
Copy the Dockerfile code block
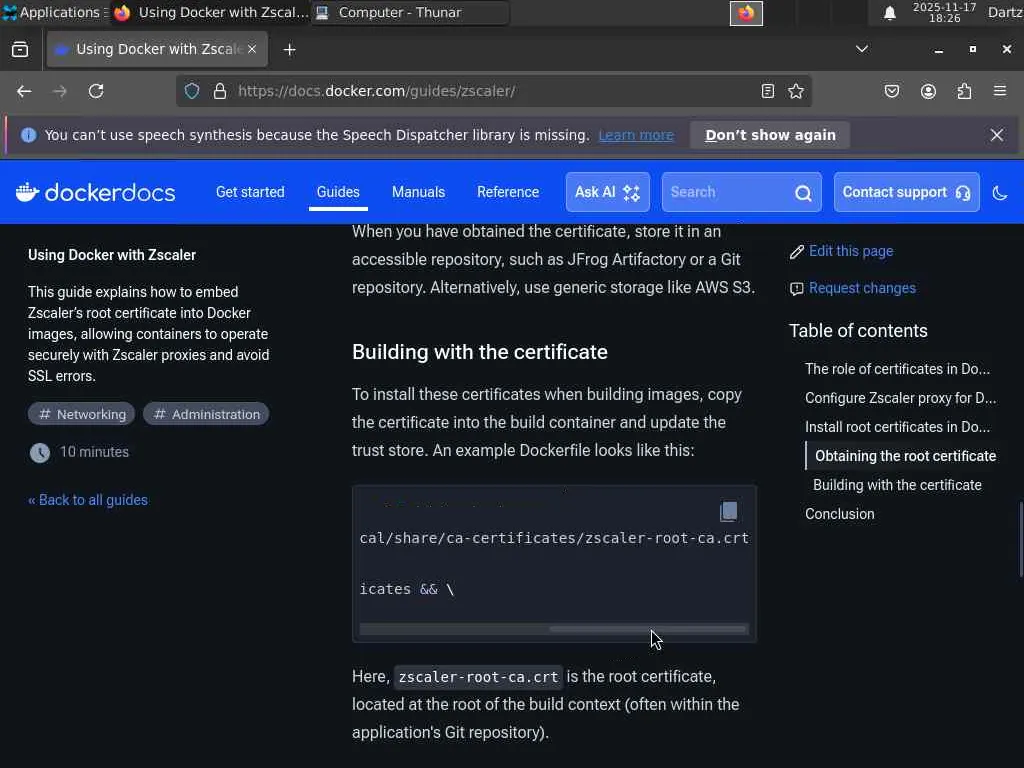pyautogui.click(x=728, y=511)
